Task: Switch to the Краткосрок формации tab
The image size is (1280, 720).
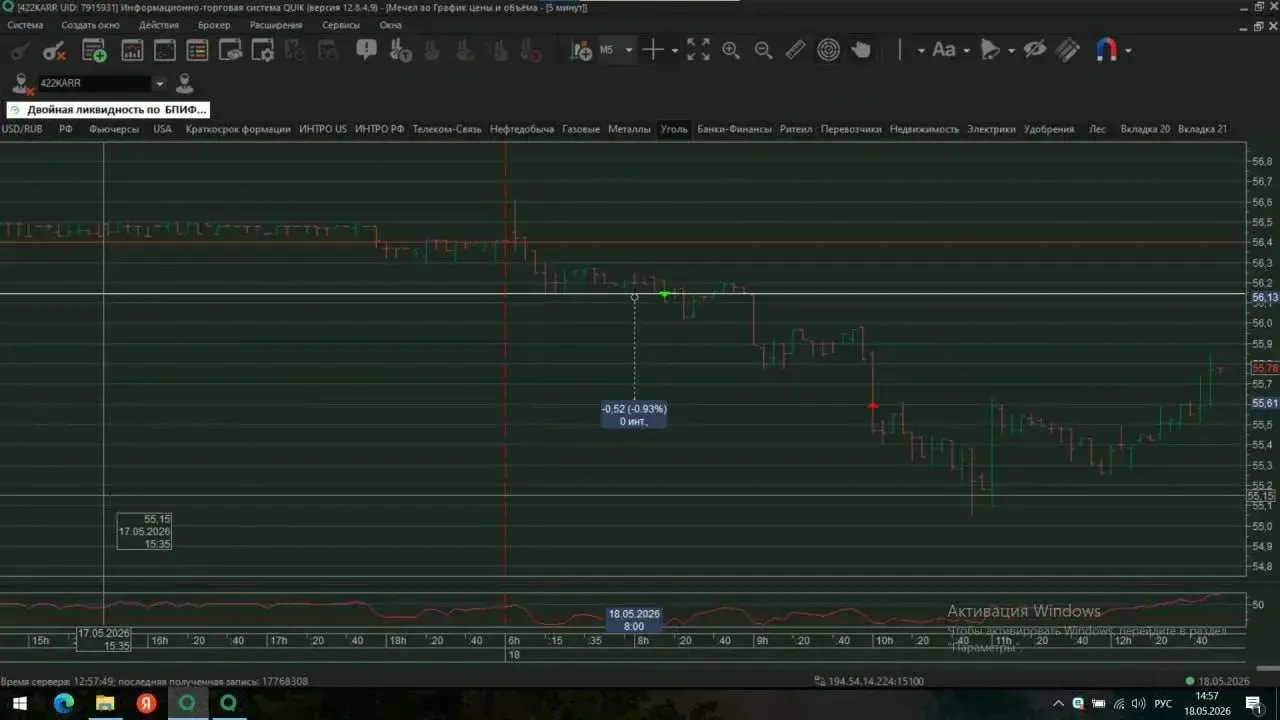Action: tap(238, 129)
